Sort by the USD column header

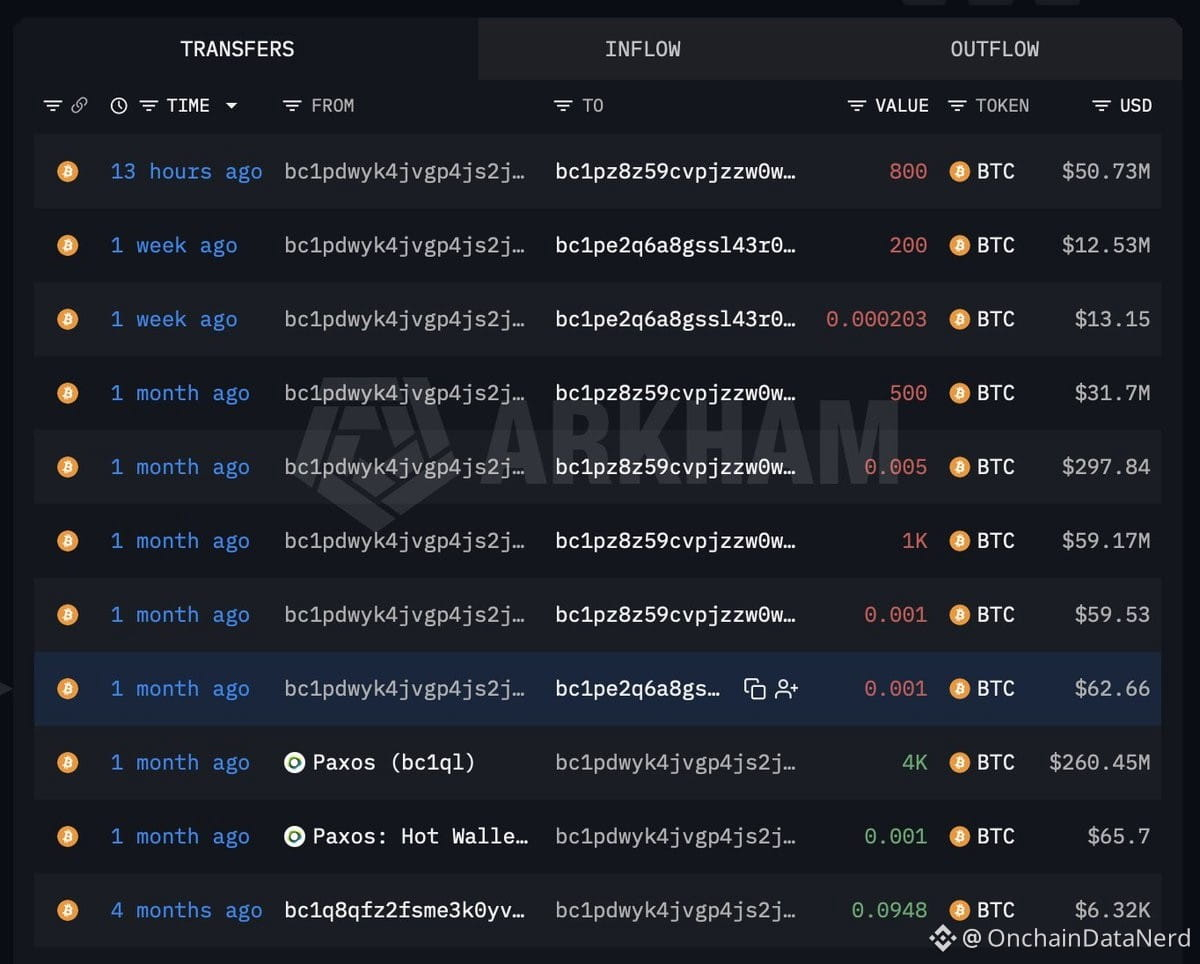1135,105
